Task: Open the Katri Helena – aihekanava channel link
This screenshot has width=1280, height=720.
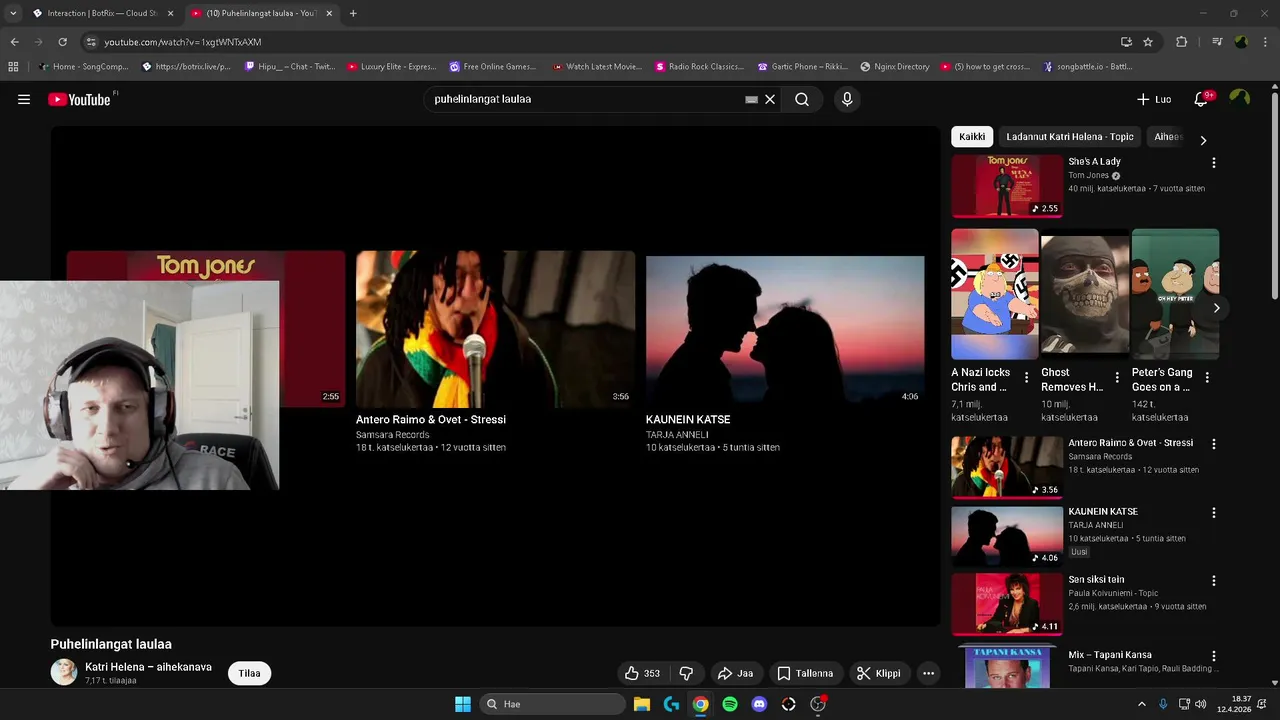Action: tap(148, 667)
